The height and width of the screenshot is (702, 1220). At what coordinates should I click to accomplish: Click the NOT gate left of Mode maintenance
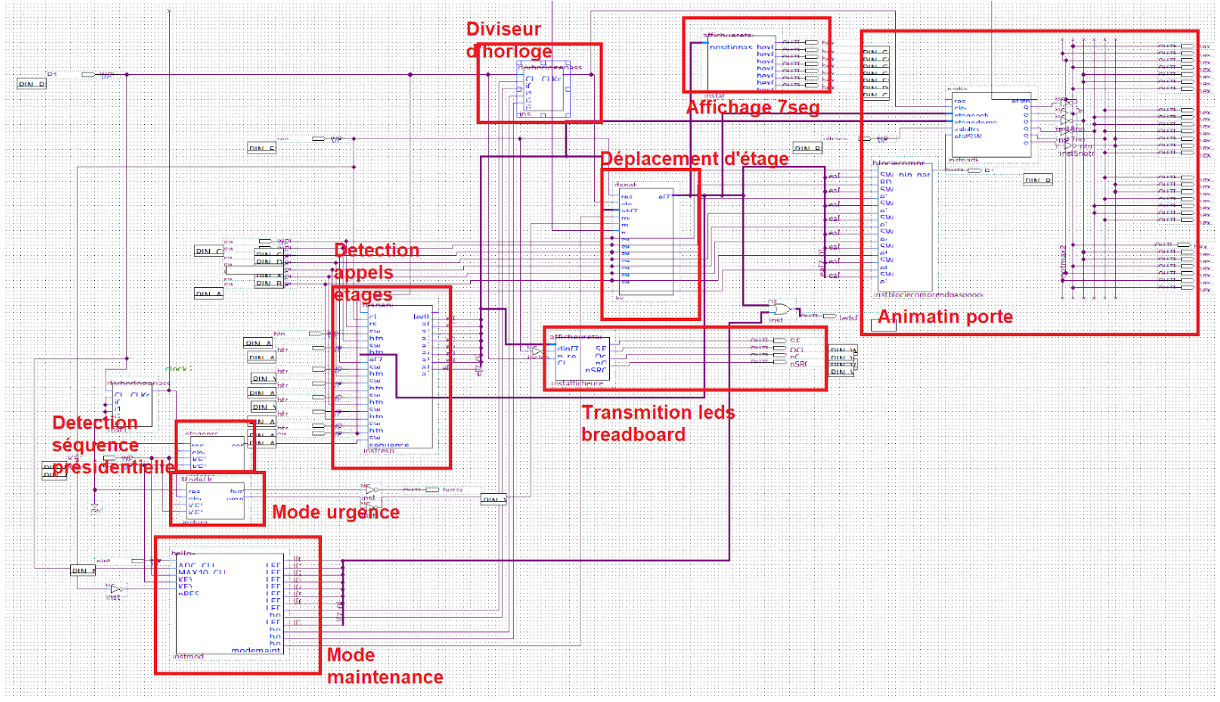(116, 589)
